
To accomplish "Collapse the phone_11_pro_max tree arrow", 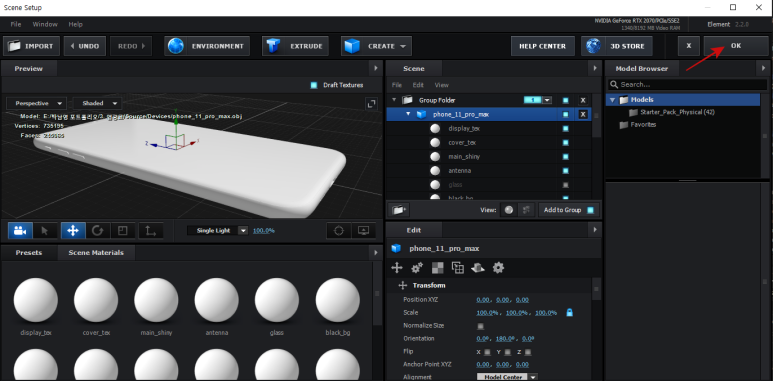I will point(408,114).
